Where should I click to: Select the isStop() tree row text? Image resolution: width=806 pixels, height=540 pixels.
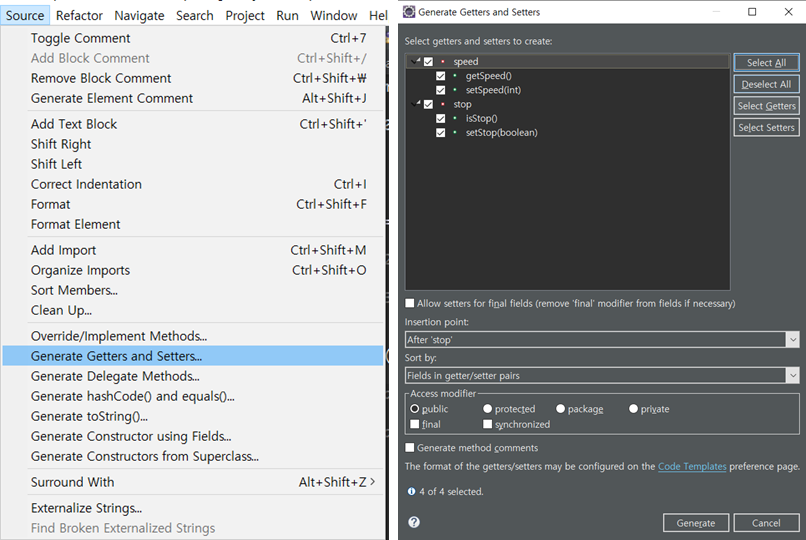click(x=481, y=118)
